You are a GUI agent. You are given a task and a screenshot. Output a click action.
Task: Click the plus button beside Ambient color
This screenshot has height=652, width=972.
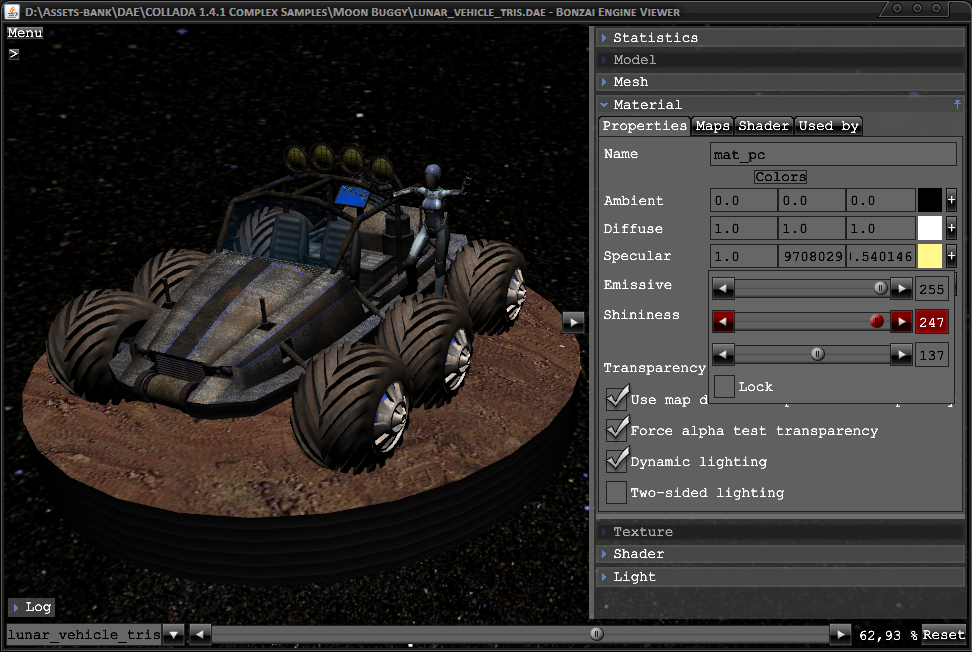pos(951,200)
